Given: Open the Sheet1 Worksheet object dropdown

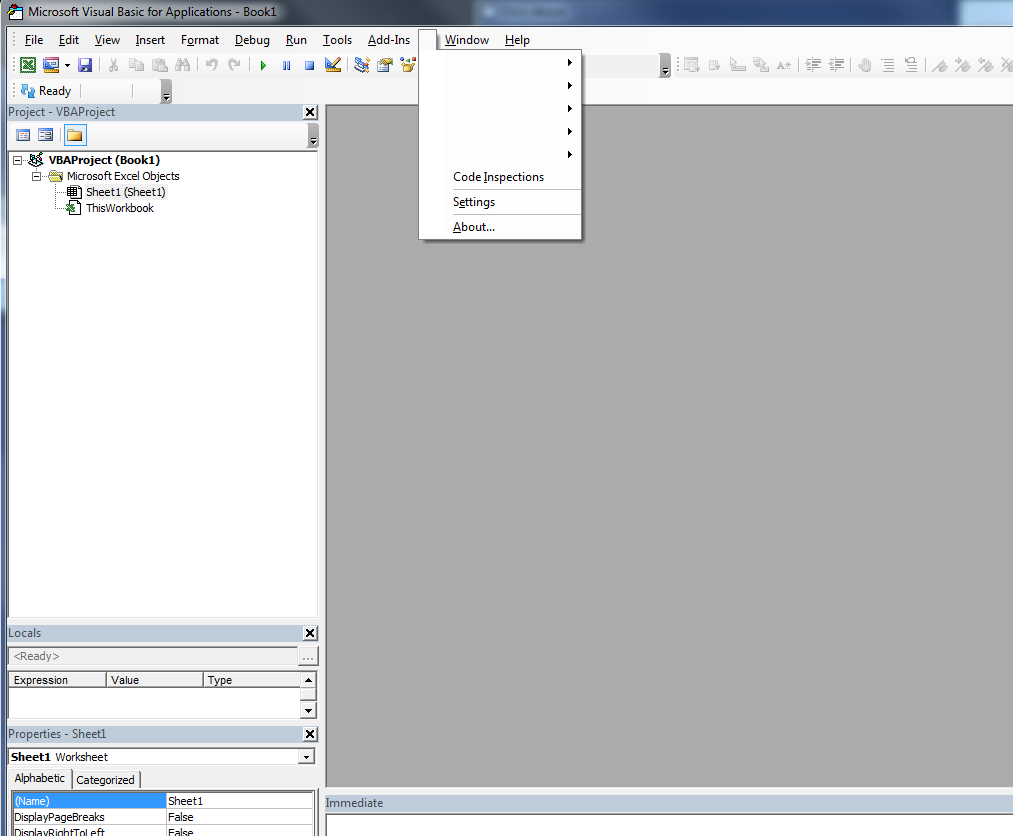Looking at the screenshot, I should pyautogui.click(x=307, y=757).
